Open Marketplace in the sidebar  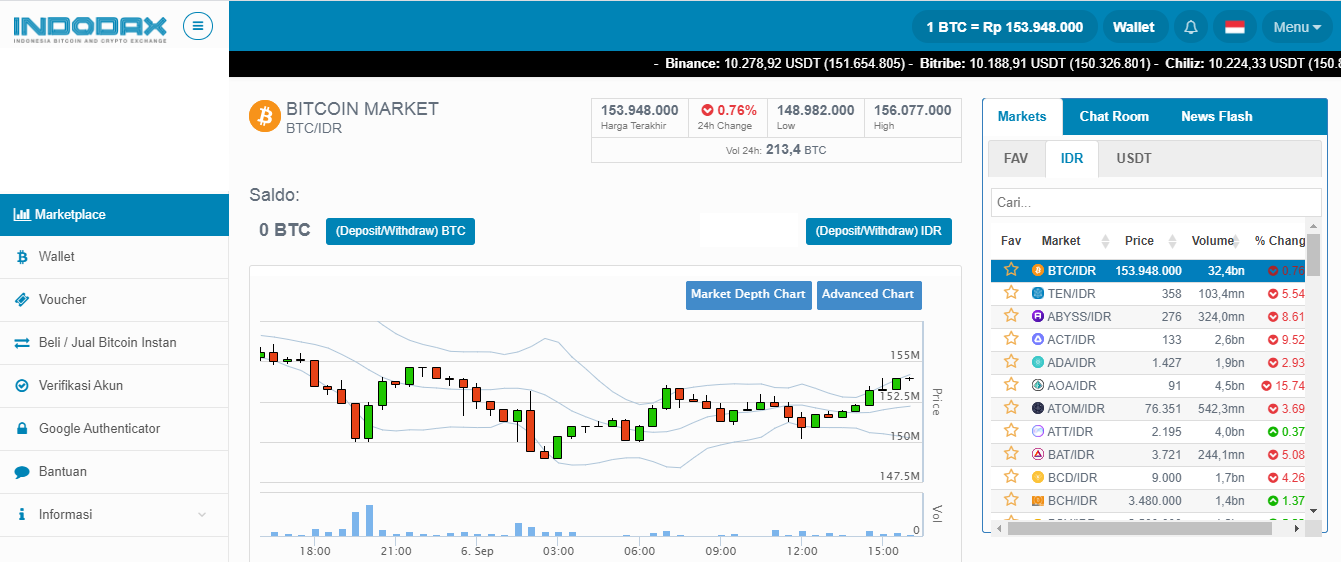(114, 215)
